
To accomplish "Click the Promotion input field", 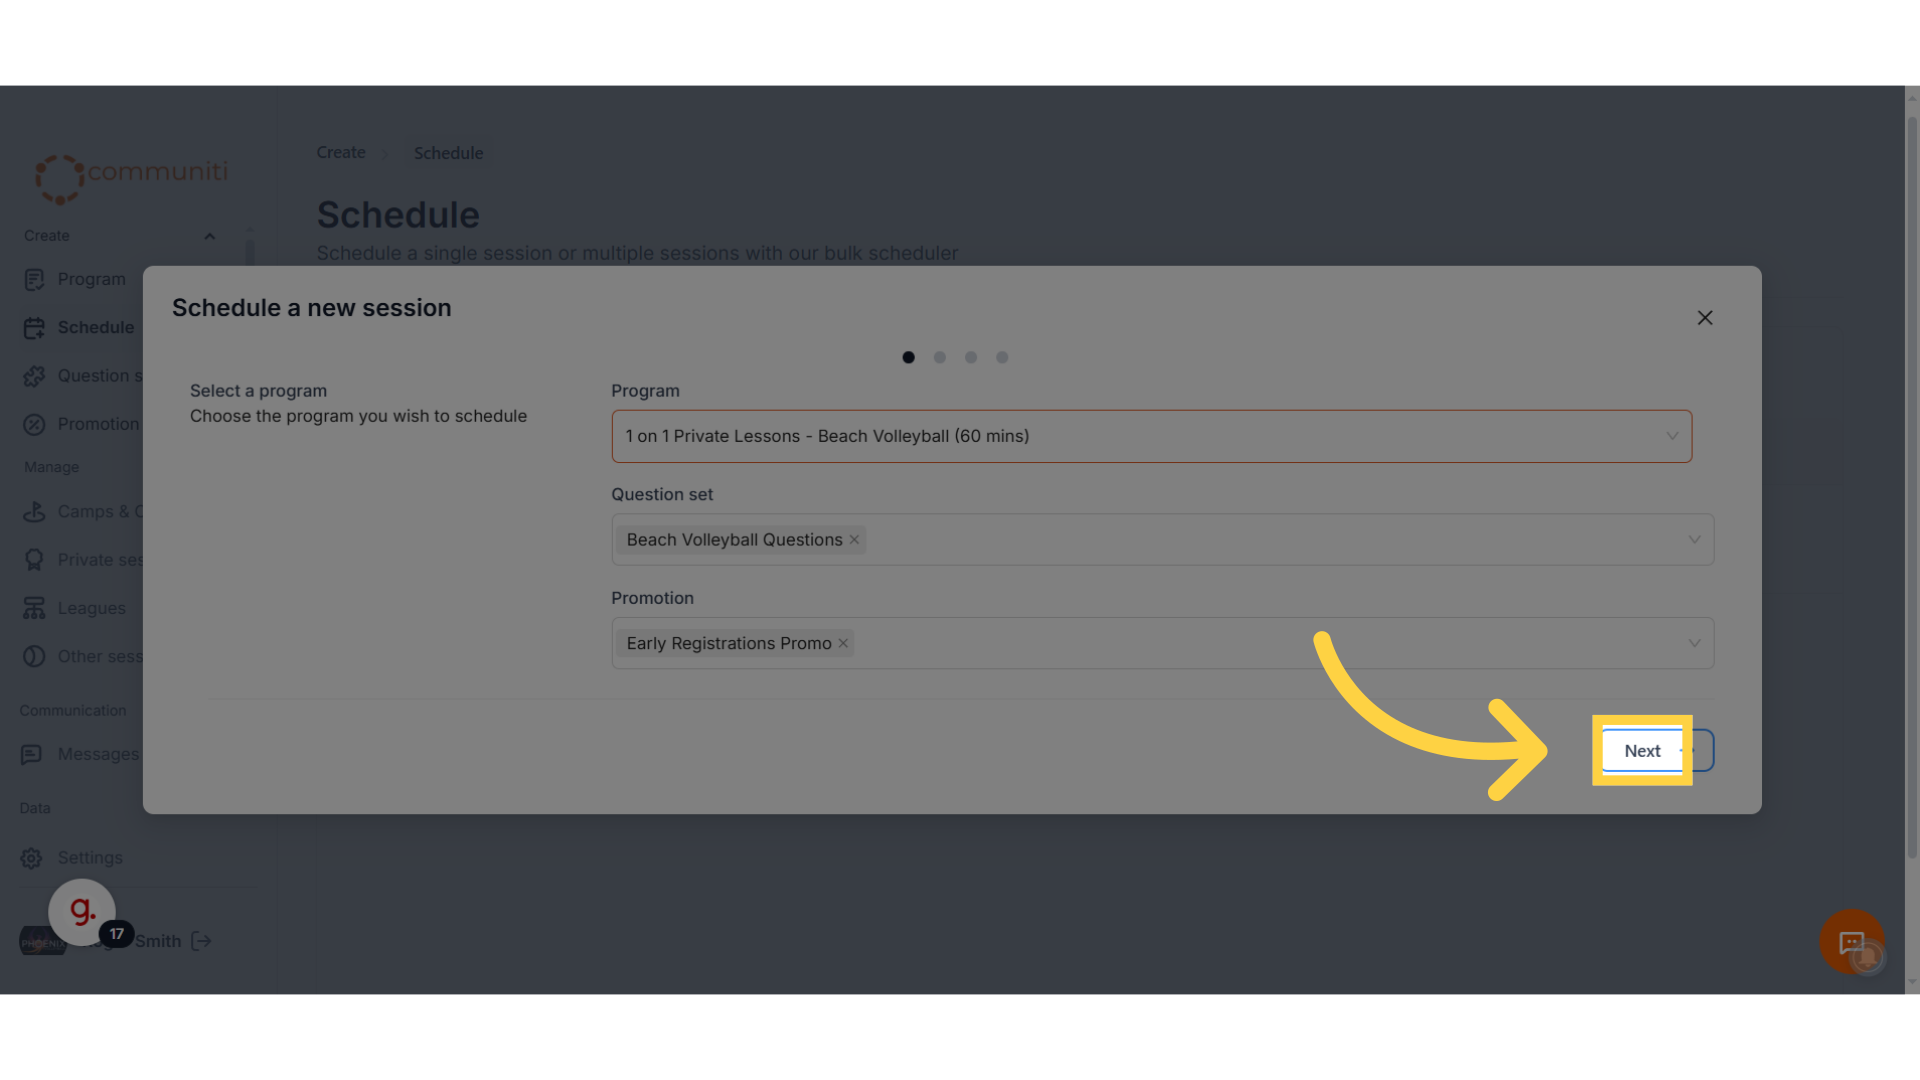I will point(1162,643).
